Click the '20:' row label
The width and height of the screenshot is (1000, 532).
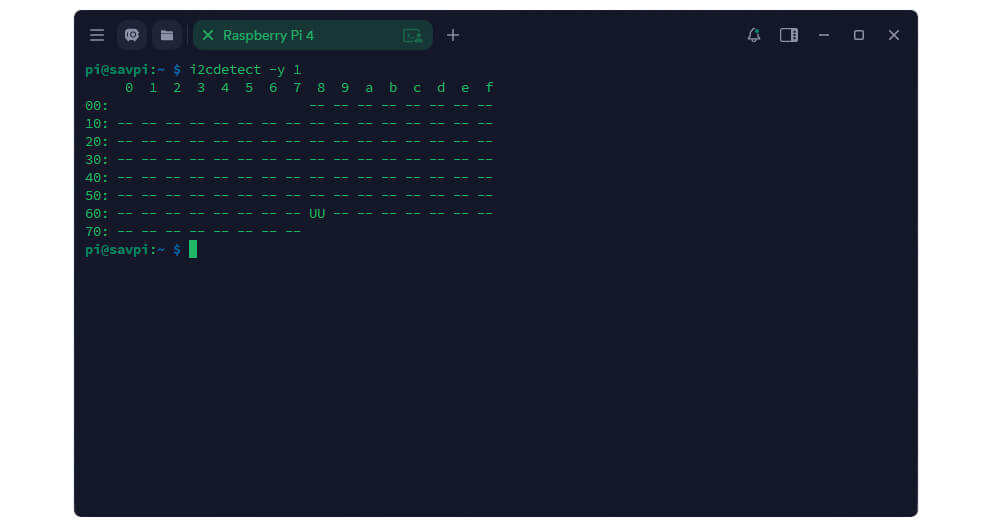tap(97, 142)
